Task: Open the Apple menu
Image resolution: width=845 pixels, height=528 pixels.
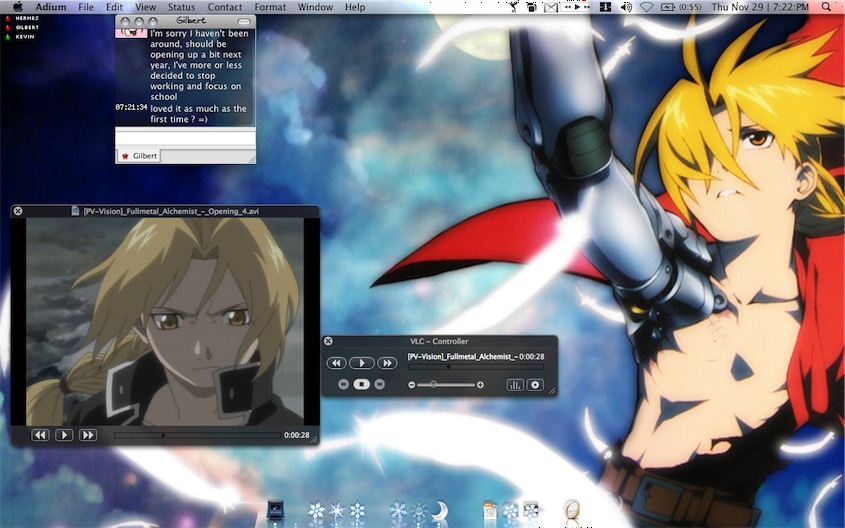Action: click(x=18, y=7)
